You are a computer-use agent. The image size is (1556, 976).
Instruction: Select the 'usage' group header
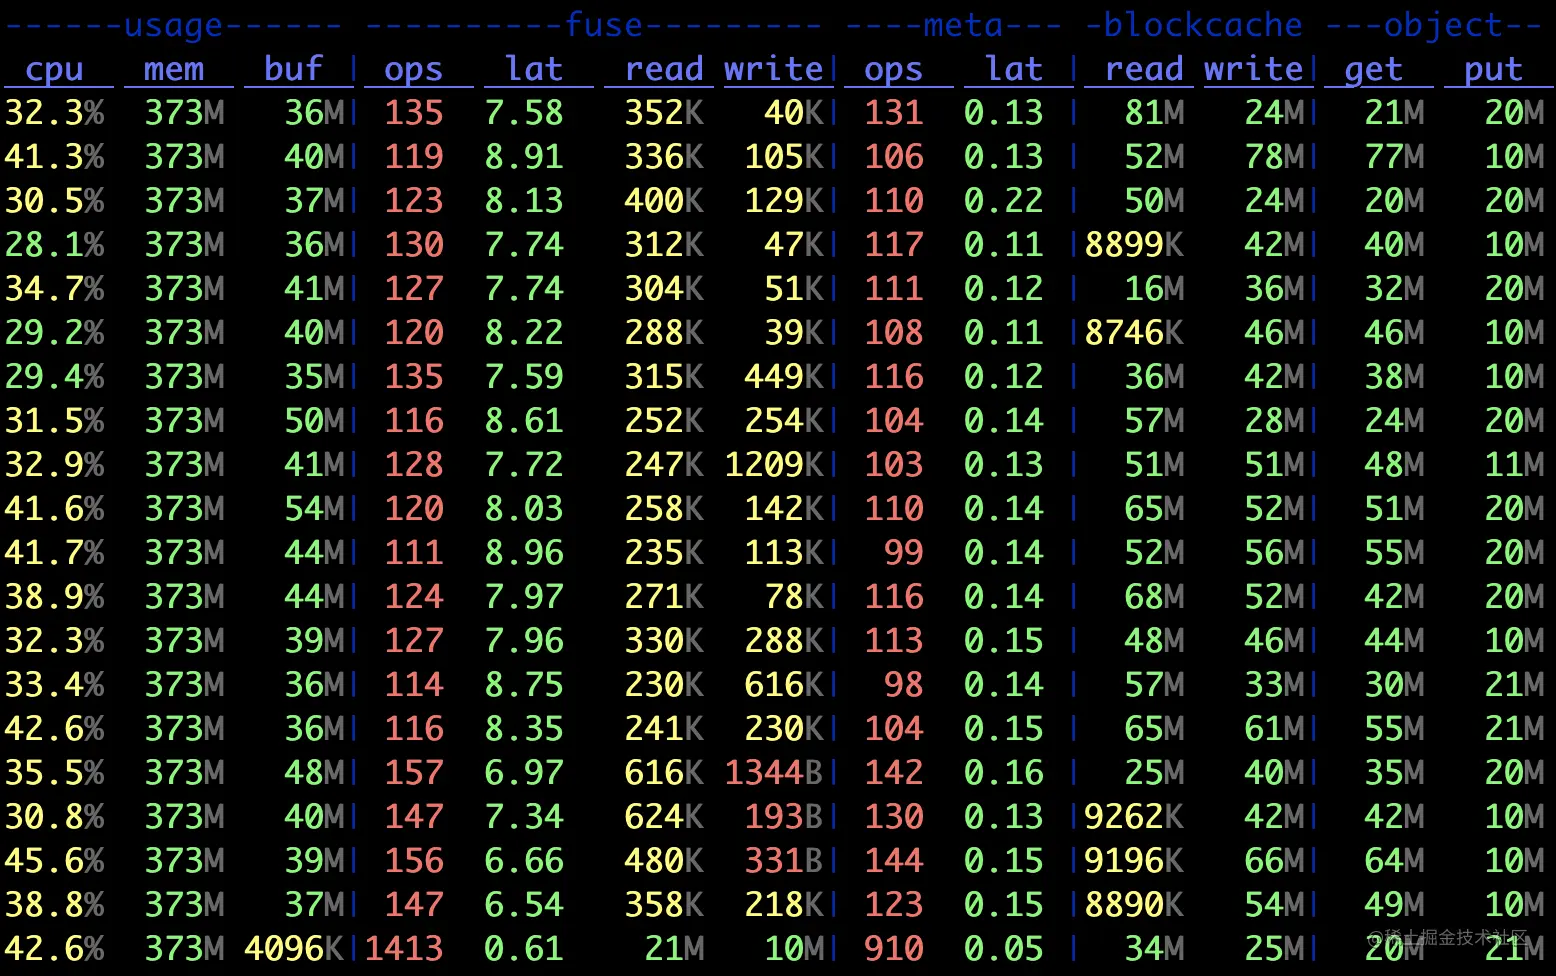(173, 25)
